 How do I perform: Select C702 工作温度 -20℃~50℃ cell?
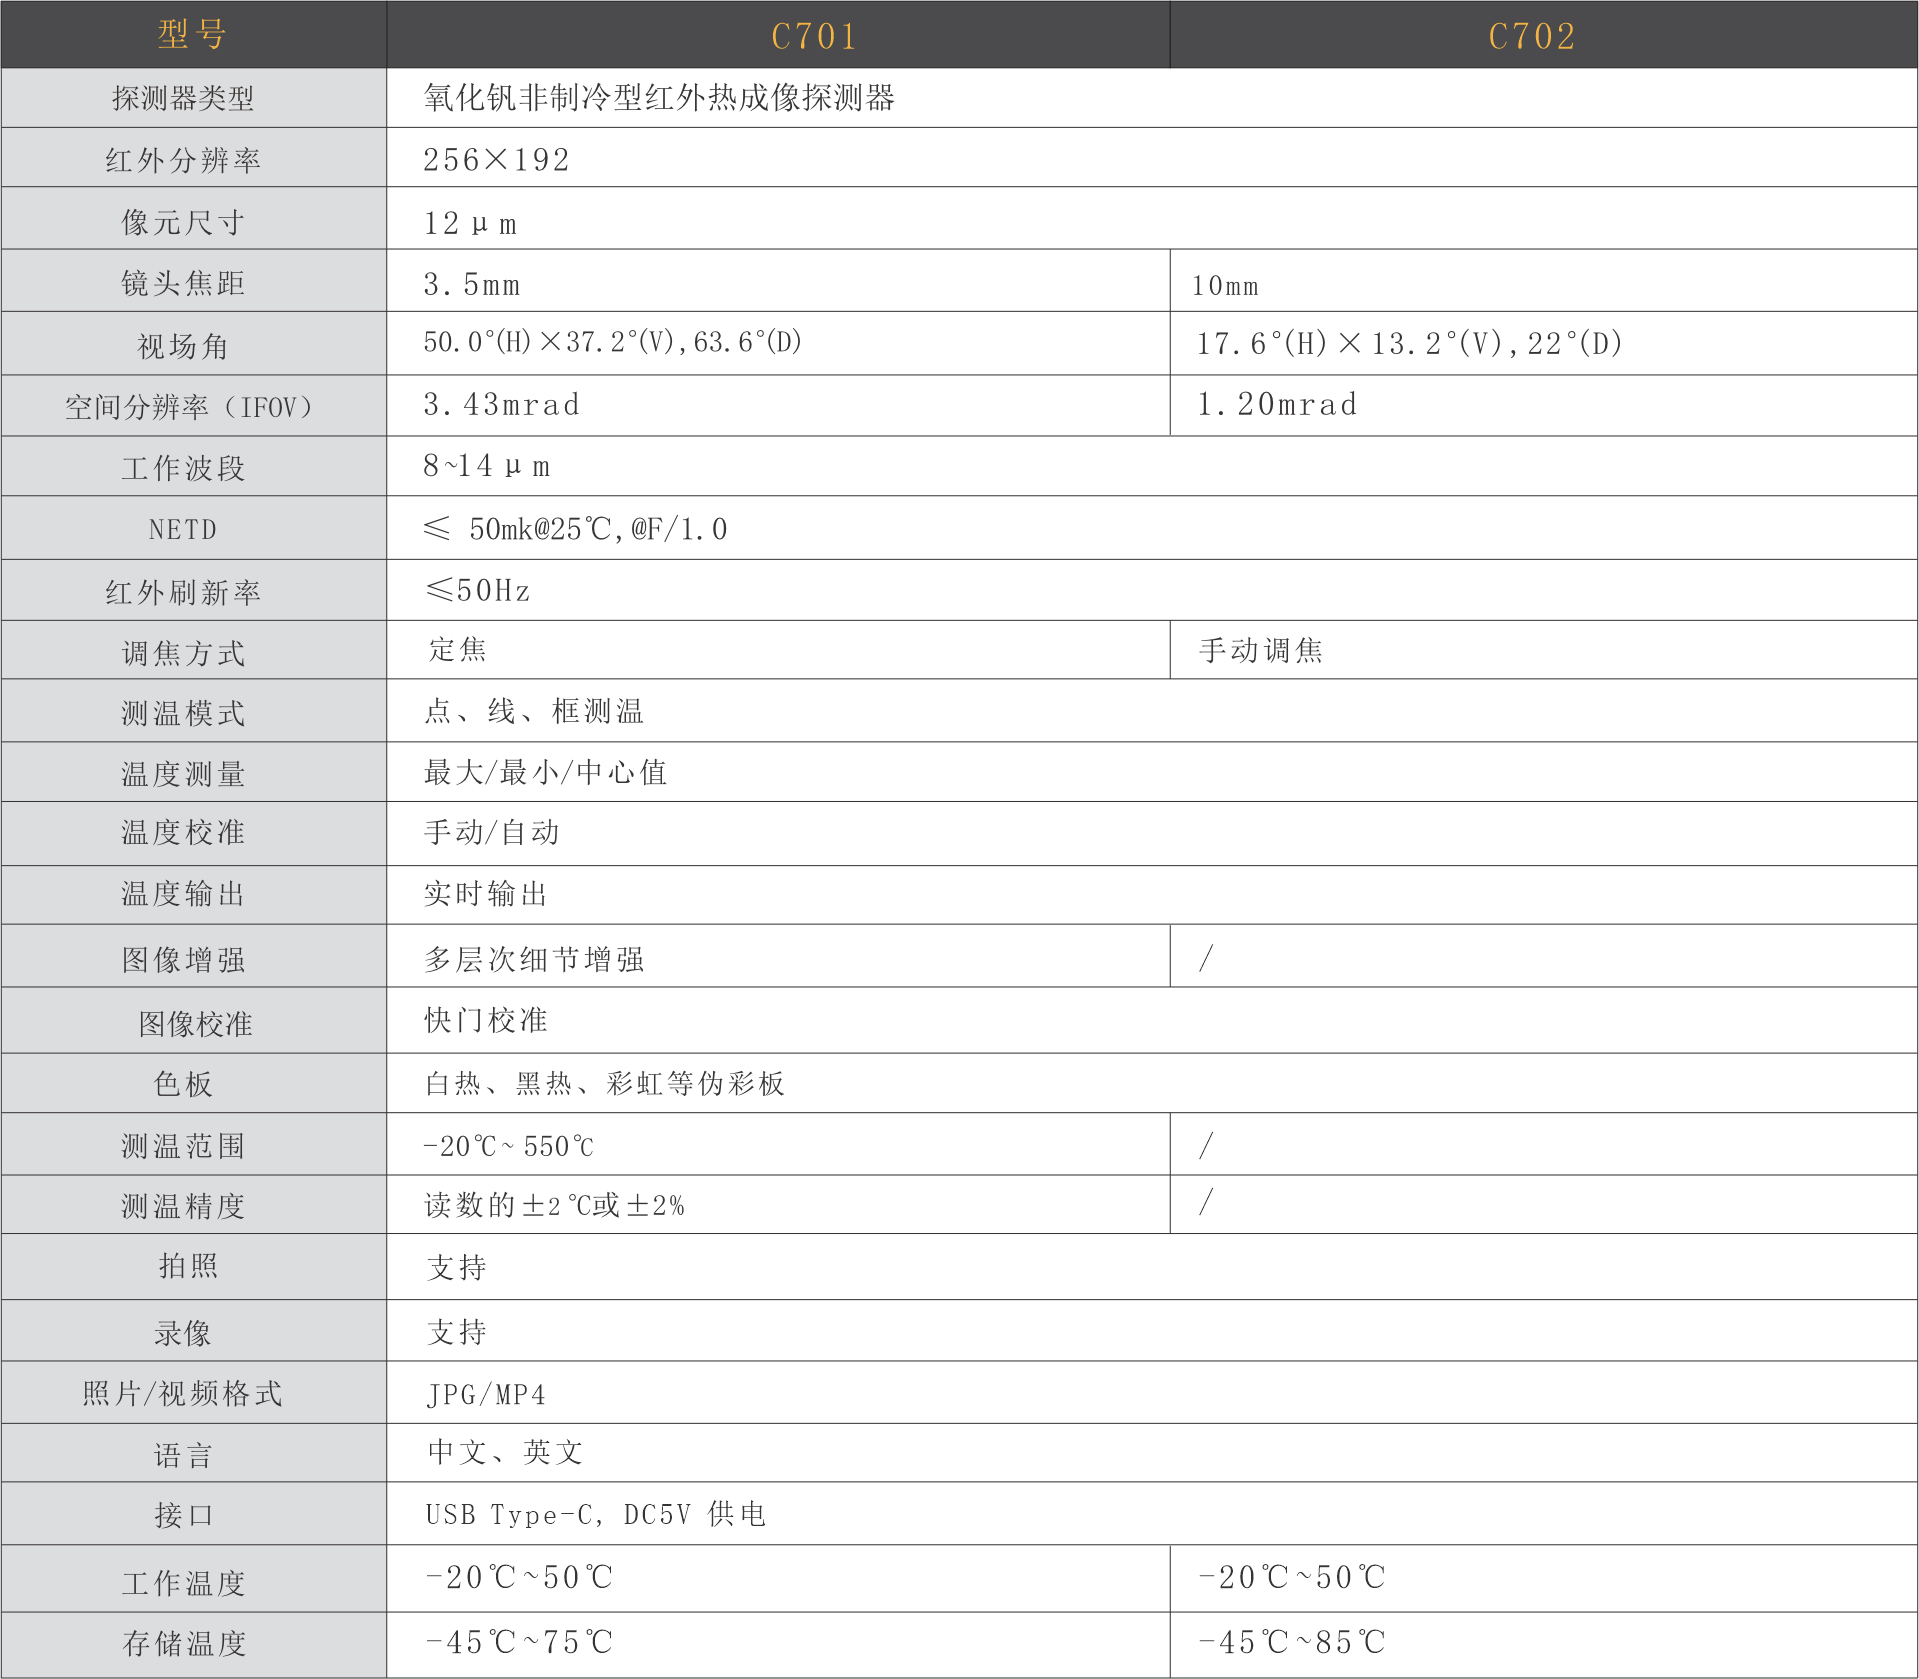pos(1544,1578)
